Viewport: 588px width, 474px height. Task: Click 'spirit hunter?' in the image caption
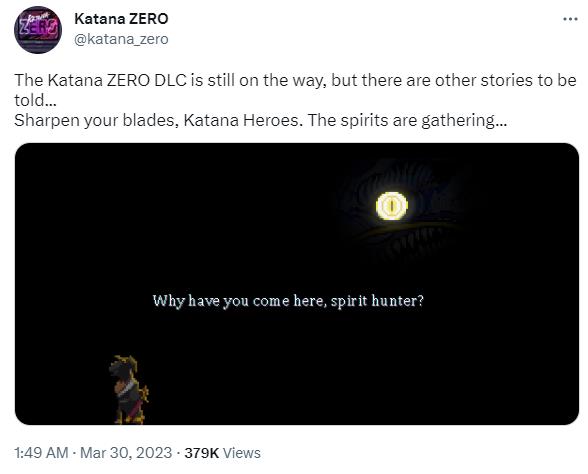click(x=377, y=301)
